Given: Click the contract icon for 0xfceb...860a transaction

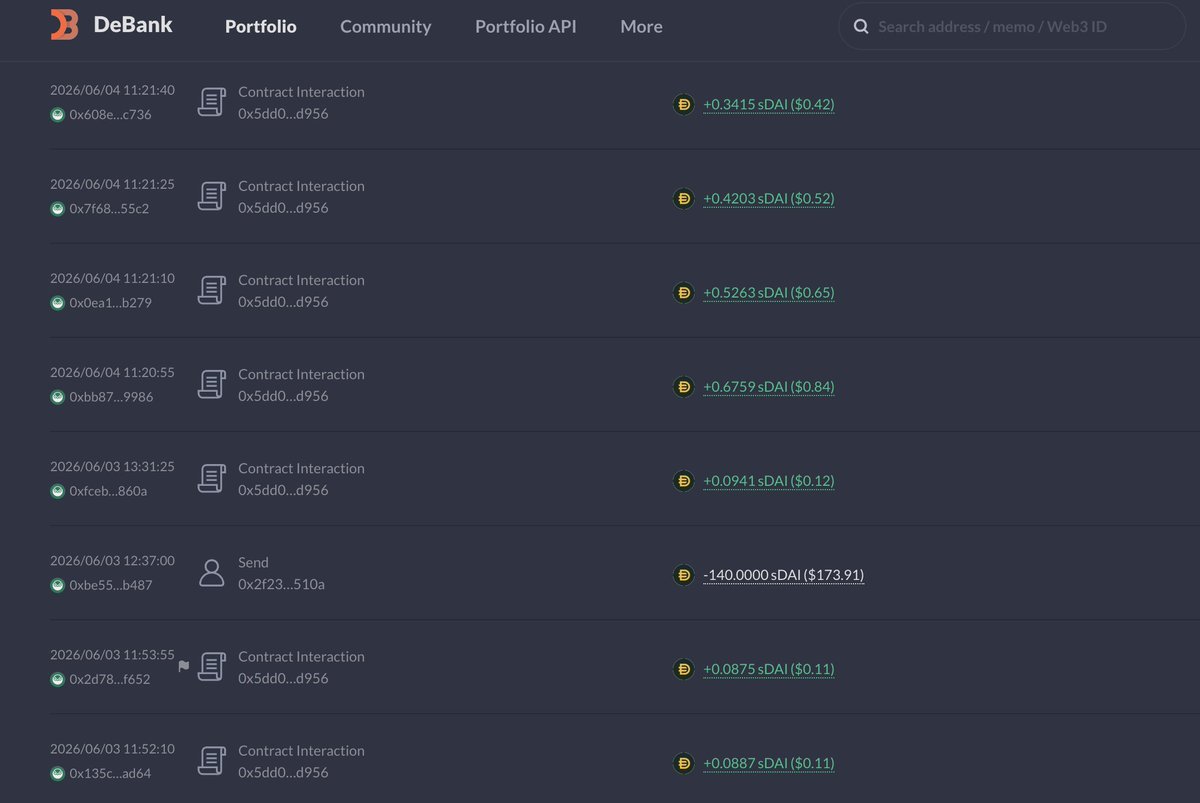Looking at the screenshot, I should 211,478.
